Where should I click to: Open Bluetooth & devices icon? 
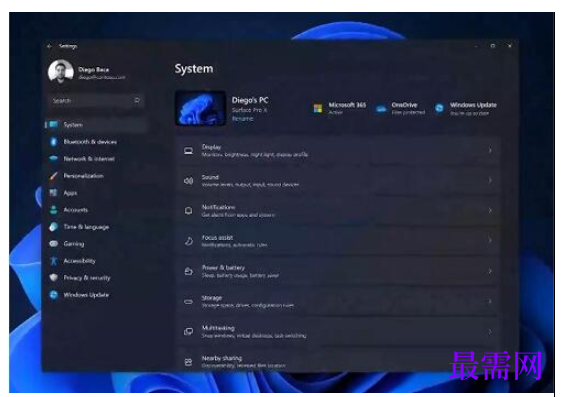53,142
